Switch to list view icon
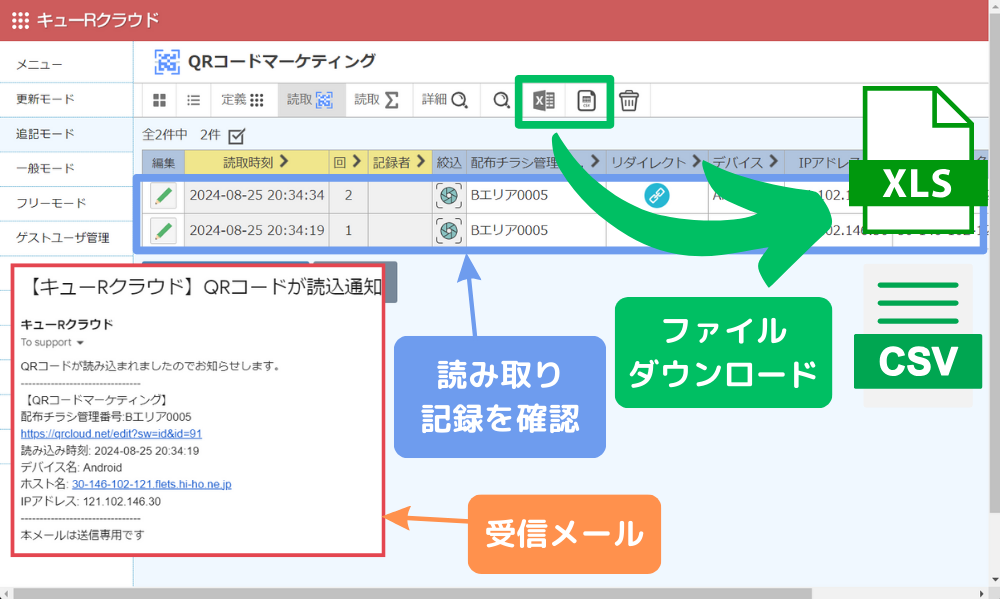1000x600 pixels. pyautogui.click(x=193, y=100)
